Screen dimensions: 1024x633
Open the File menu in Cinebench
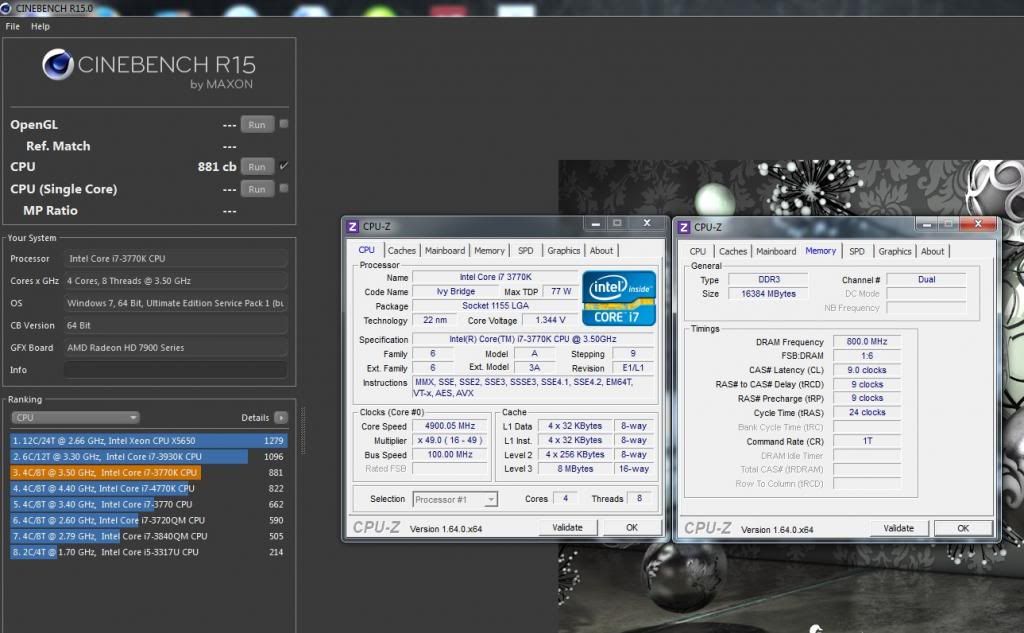pyautogui.click(x=13, y=26)
